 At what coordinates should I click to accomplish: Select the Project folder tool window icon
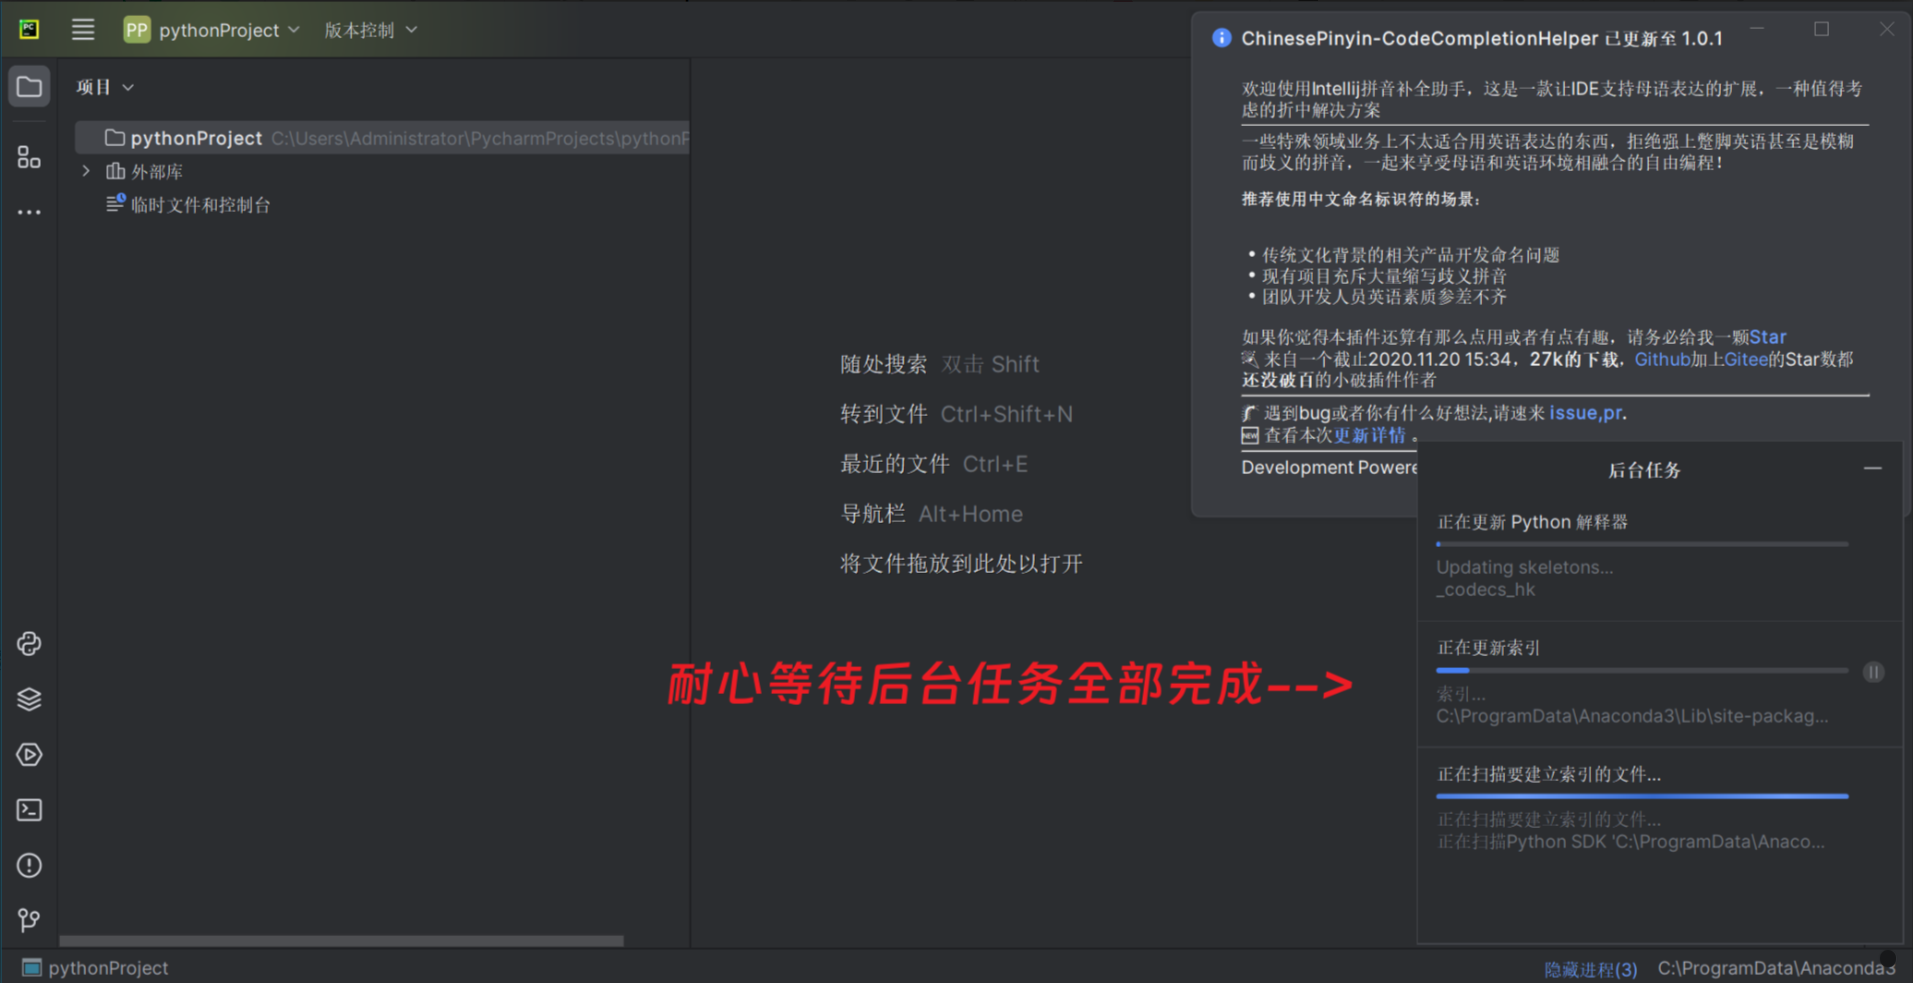[x=29, y=86]
